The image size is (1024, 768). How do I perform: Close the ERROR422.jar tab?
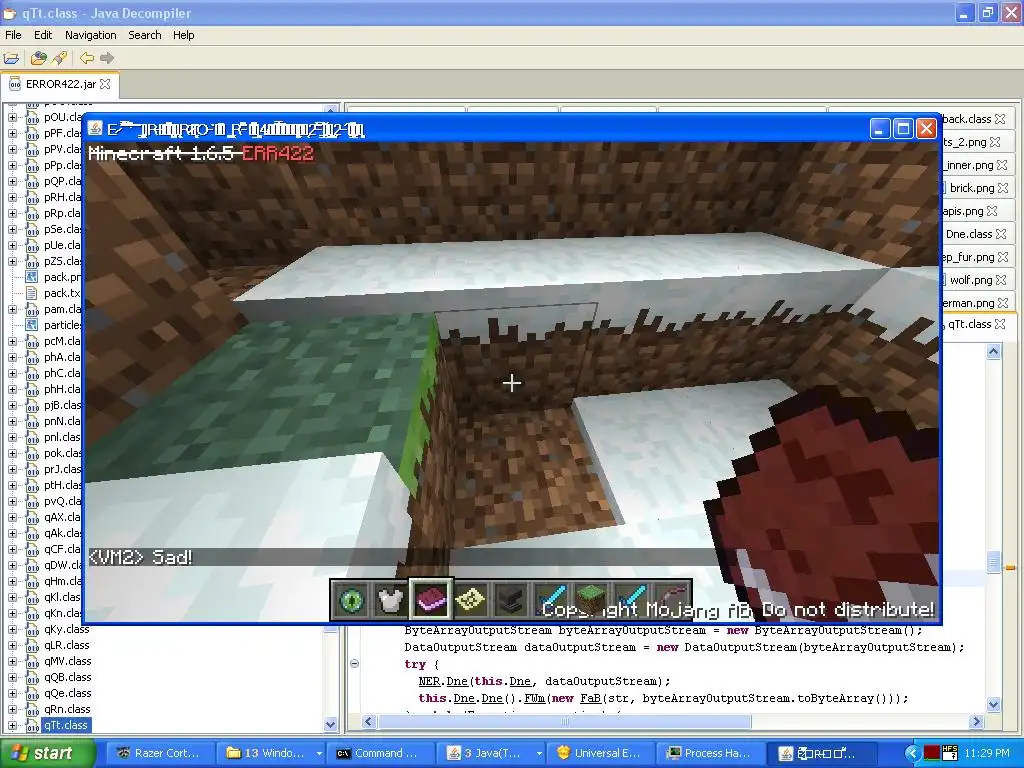coord(105,84)
